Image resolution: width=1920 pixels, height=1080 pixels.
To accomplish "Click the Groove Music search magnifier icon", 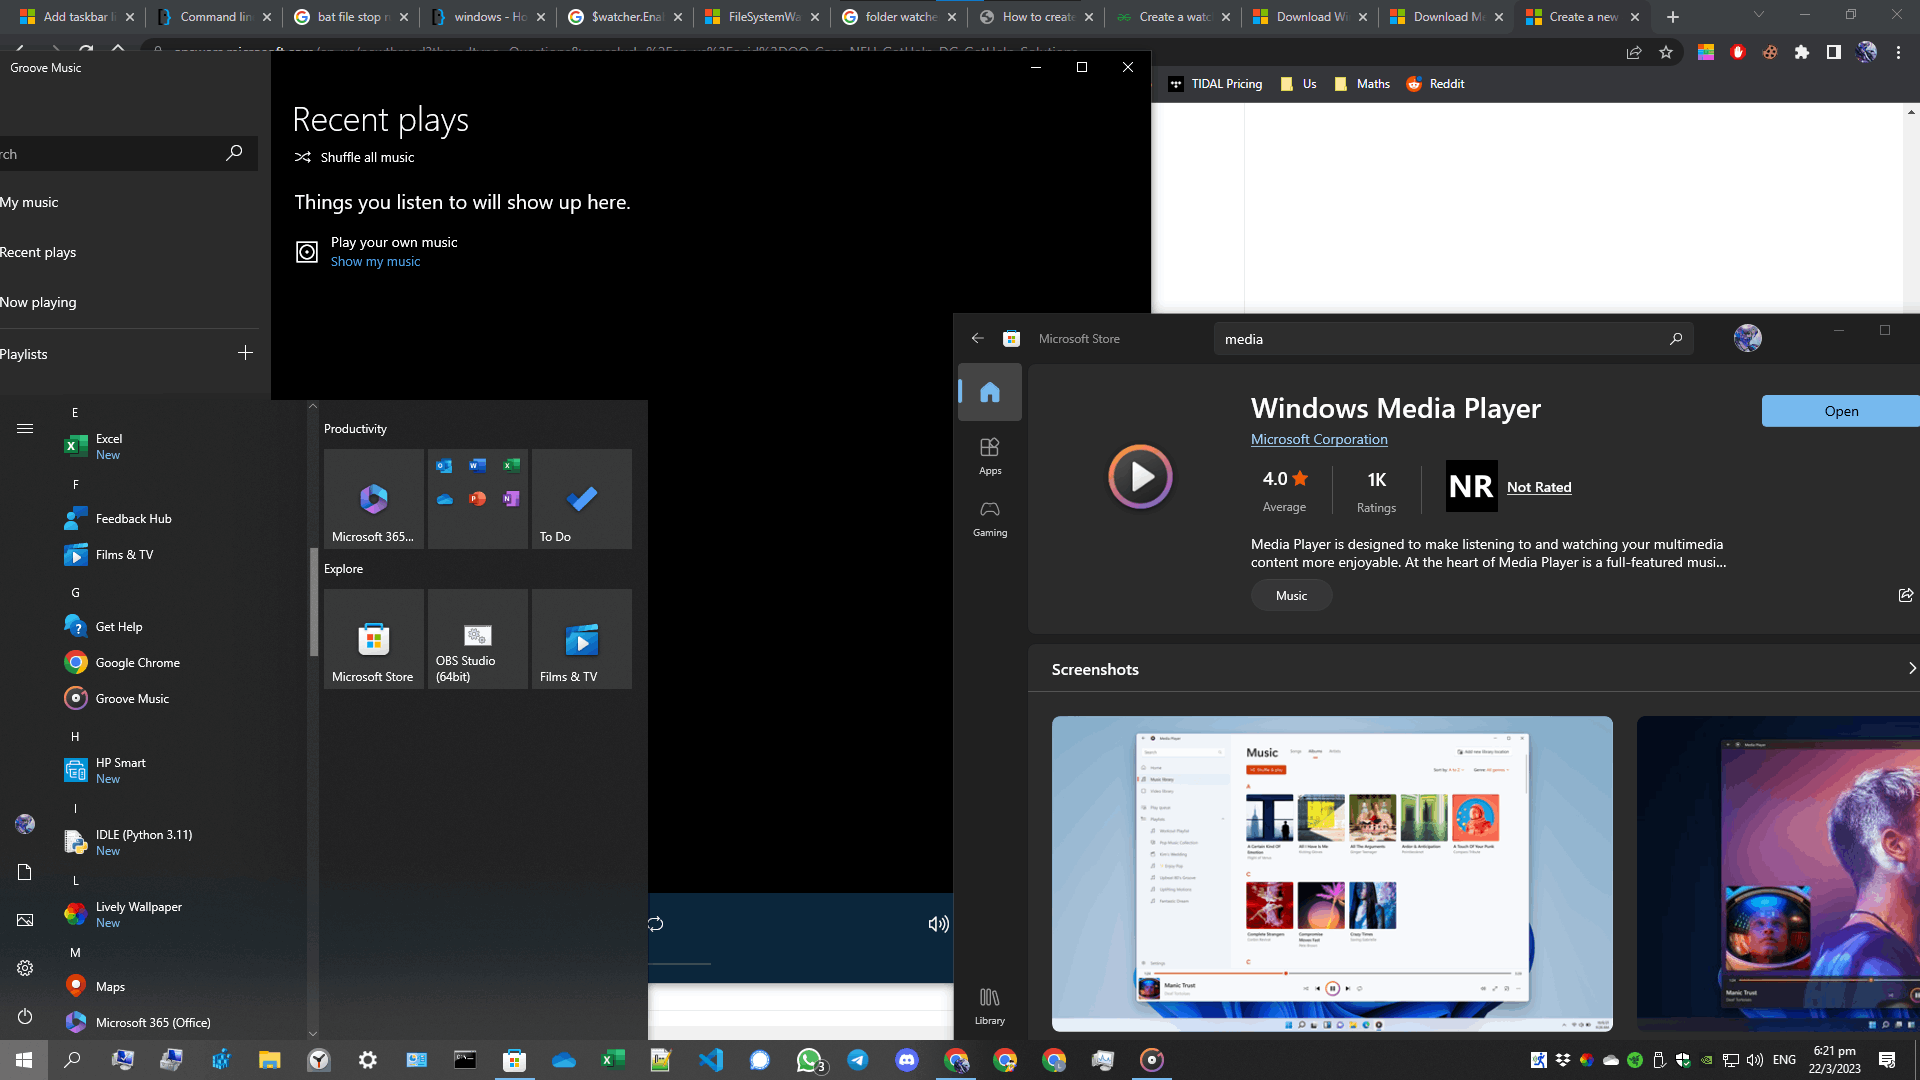I will tap(234, 153).
